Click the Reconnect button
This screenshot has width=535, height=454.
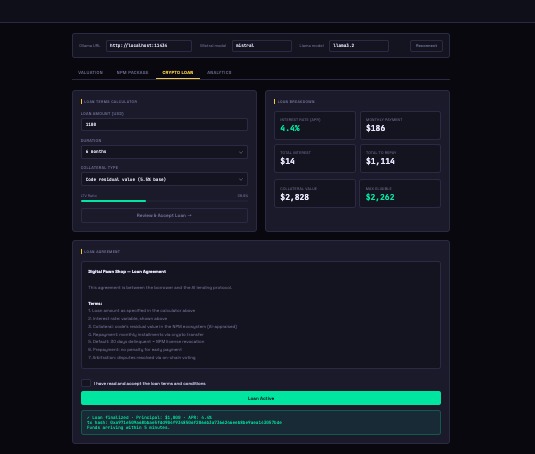point(426,46)
